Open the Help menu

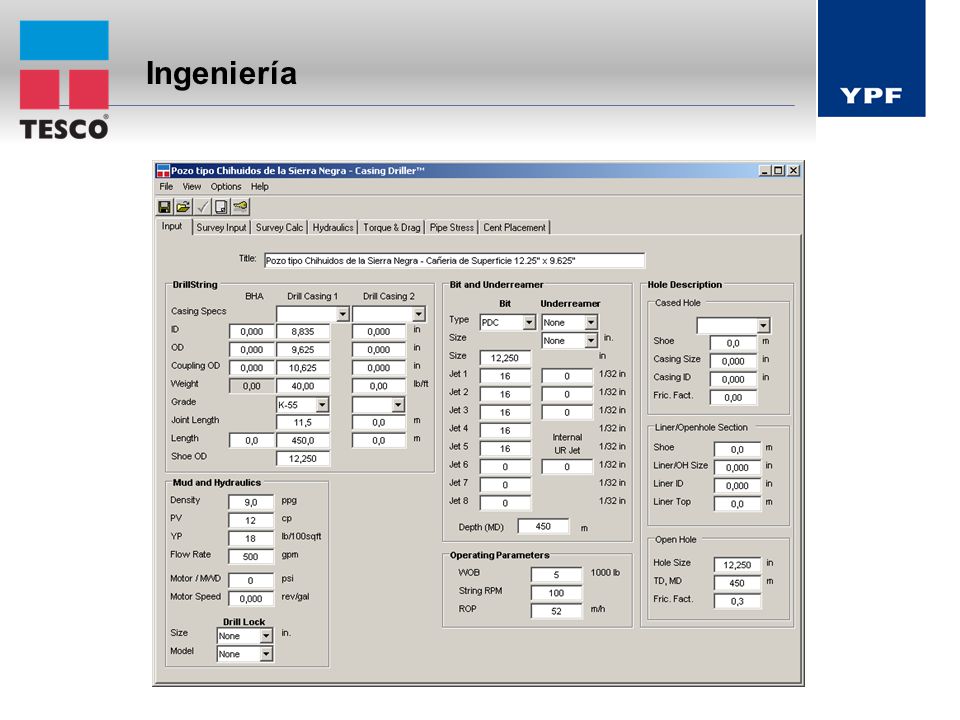(x=260, y=187)
